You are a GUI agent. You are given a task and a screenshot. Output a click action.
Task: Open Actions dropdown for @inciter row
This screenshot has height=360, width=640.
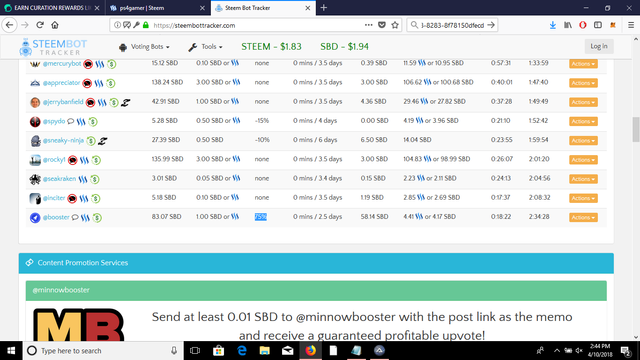pyautogui.click(x=583, y=198)
